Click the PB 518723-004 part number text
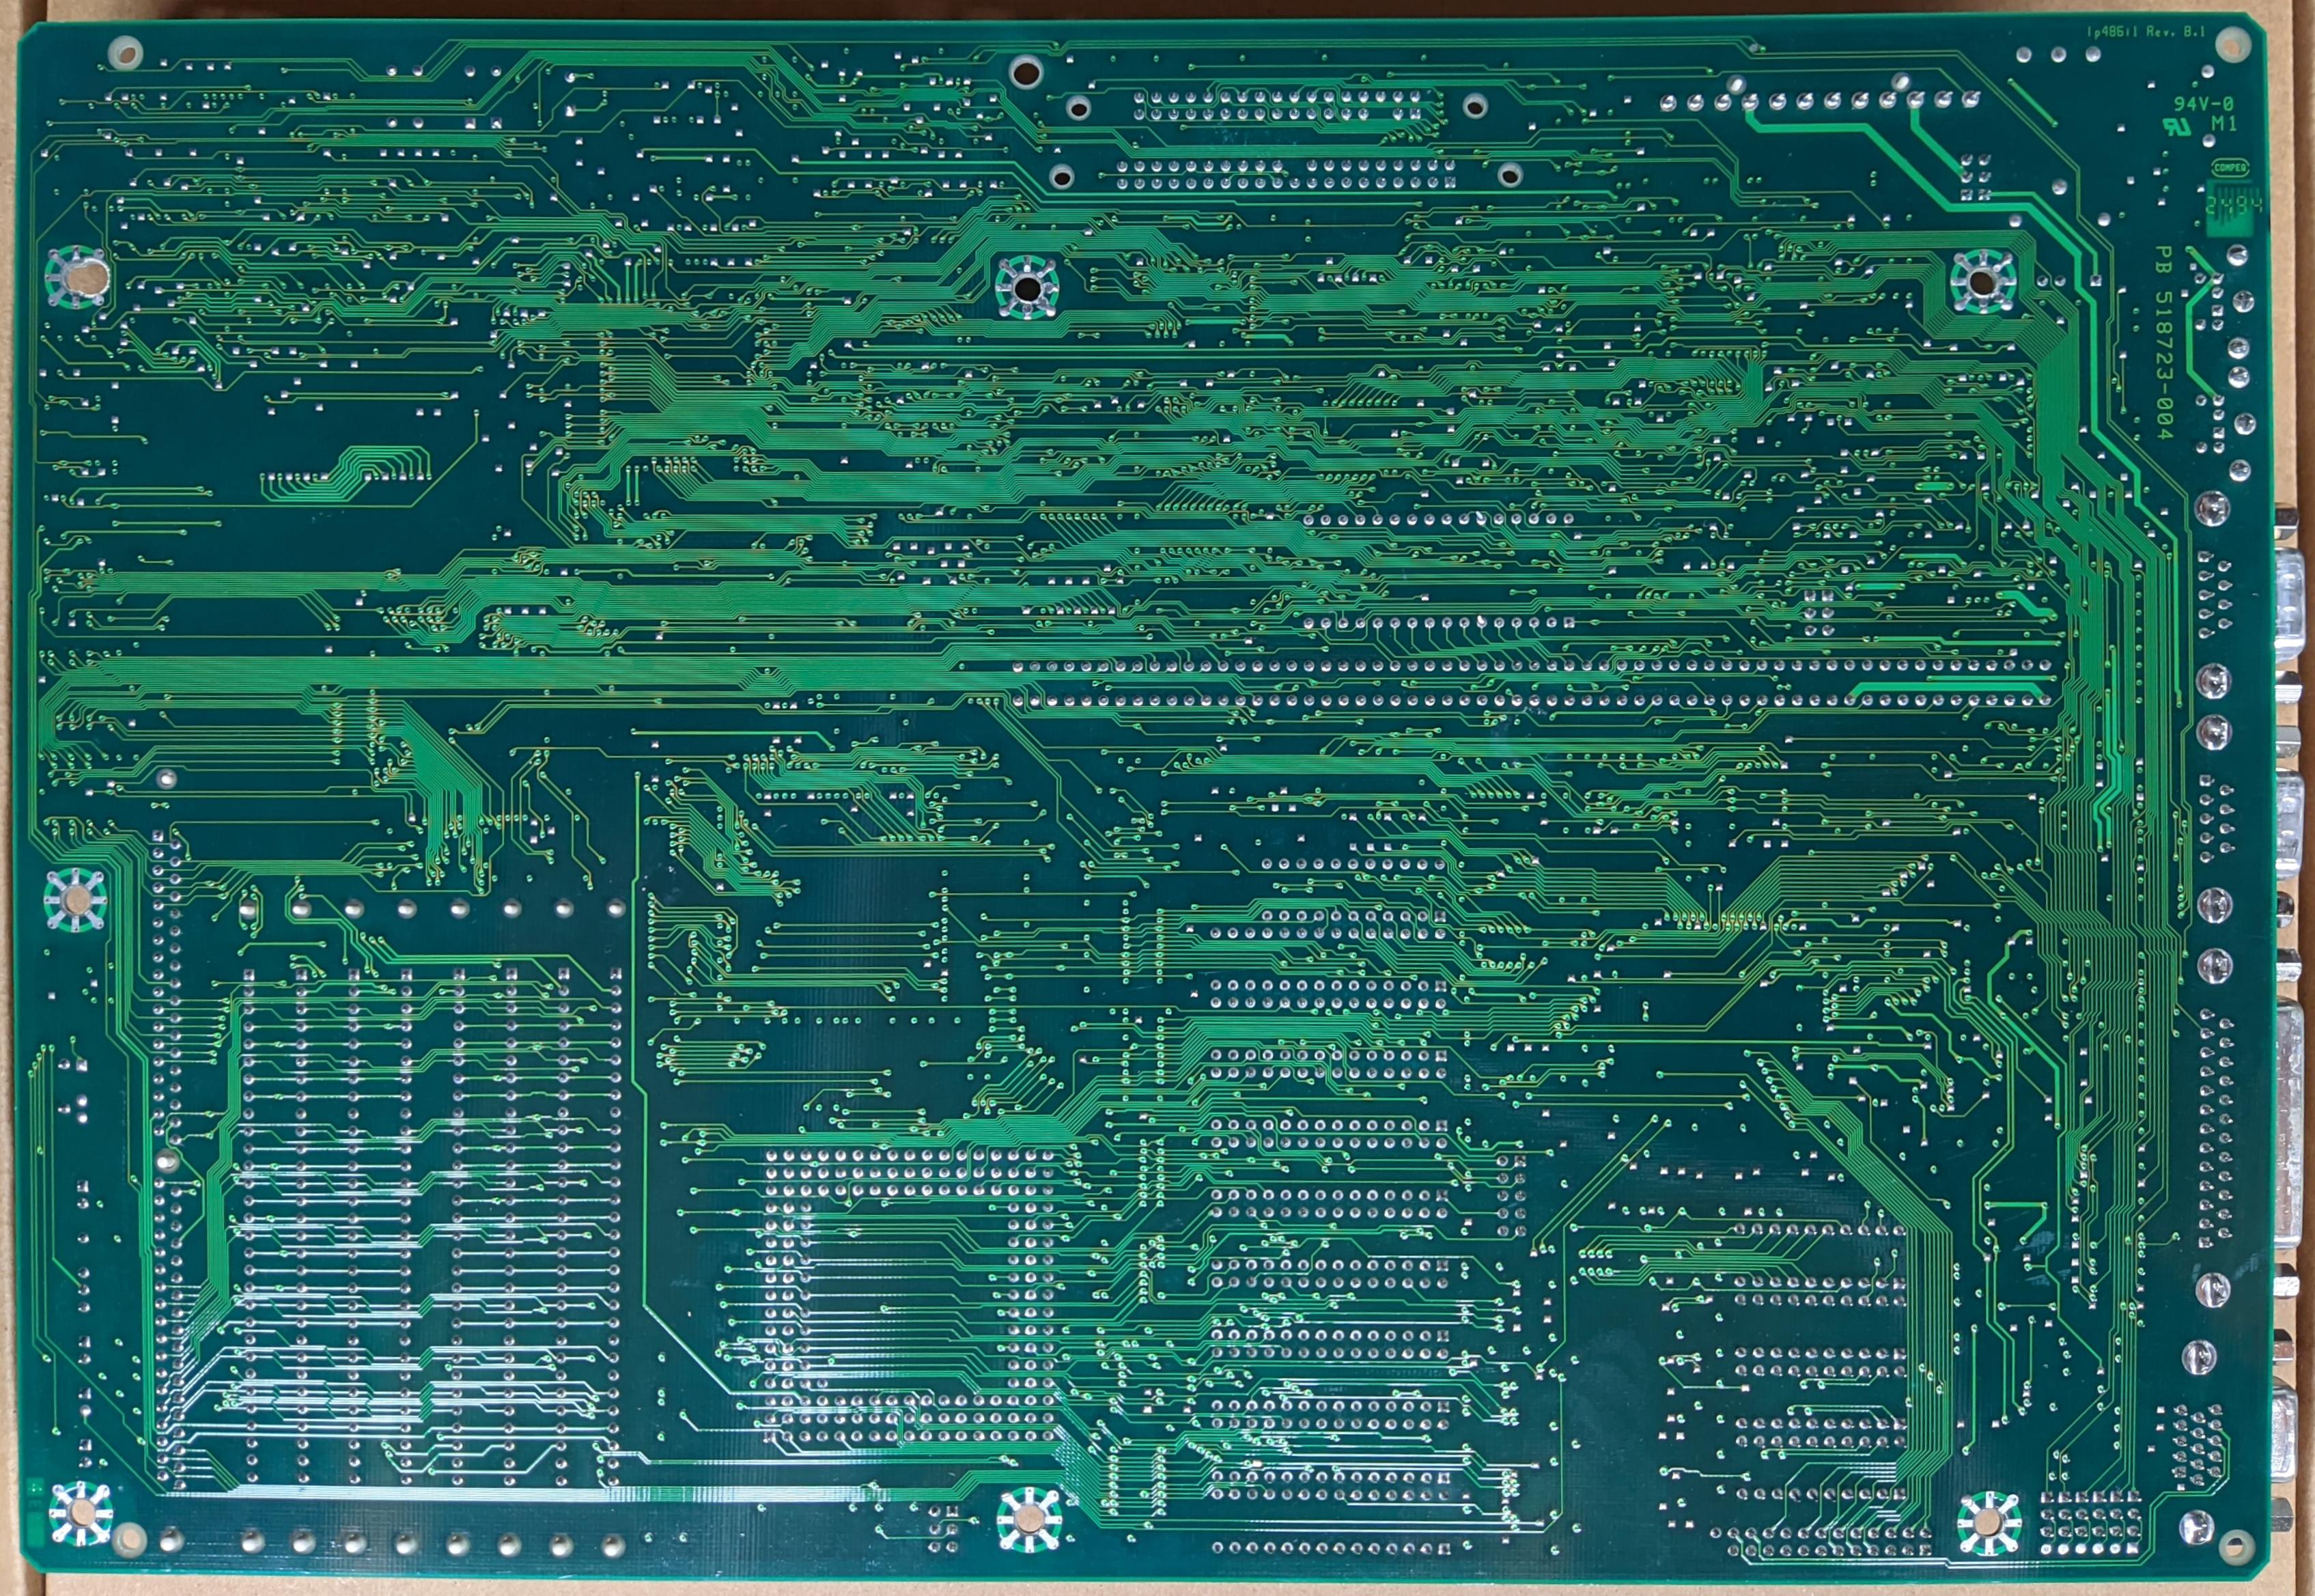Viewport: 2315px width, 1596px height. (2164, 343)
